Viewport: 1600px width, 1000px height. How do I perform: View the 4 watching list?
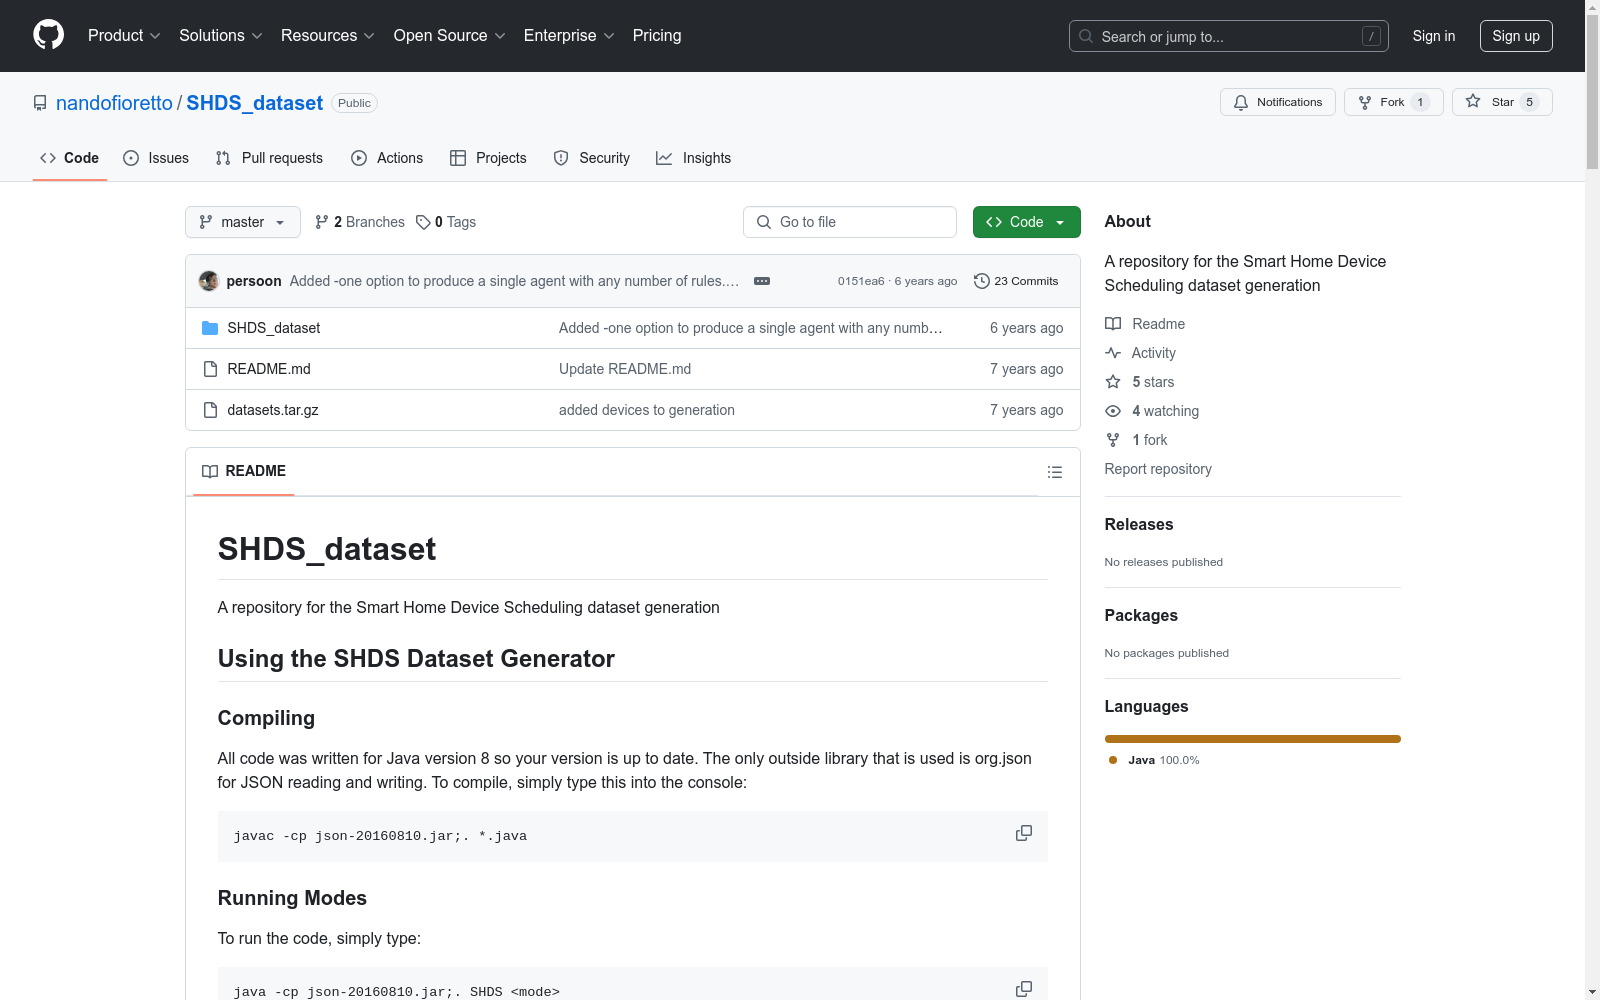click(1152, 411)
